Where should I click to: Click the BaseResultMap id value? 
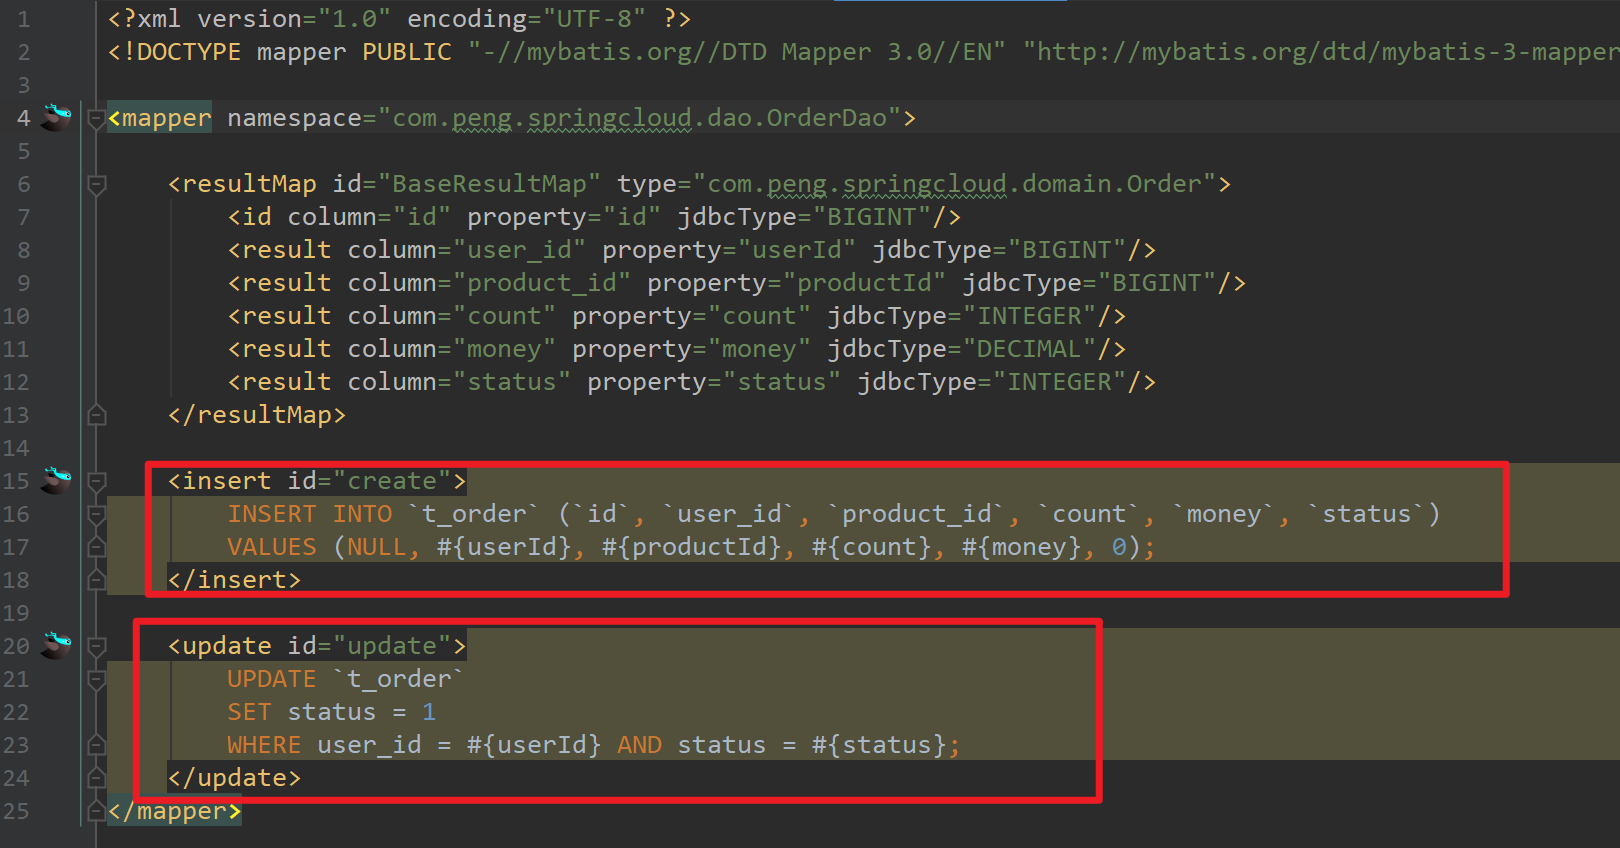tap(489, 184)
